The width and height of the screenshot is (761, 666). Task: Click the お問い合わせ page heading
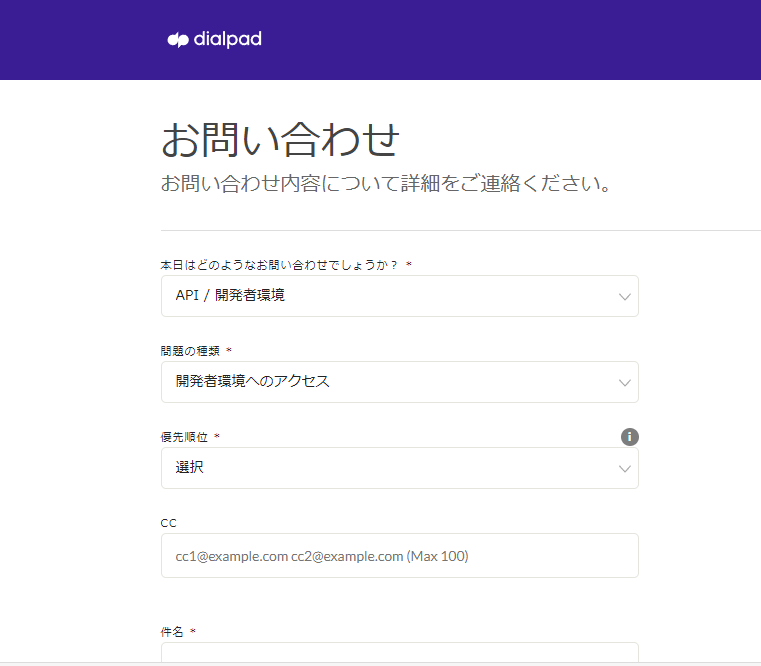pos(280,140)
